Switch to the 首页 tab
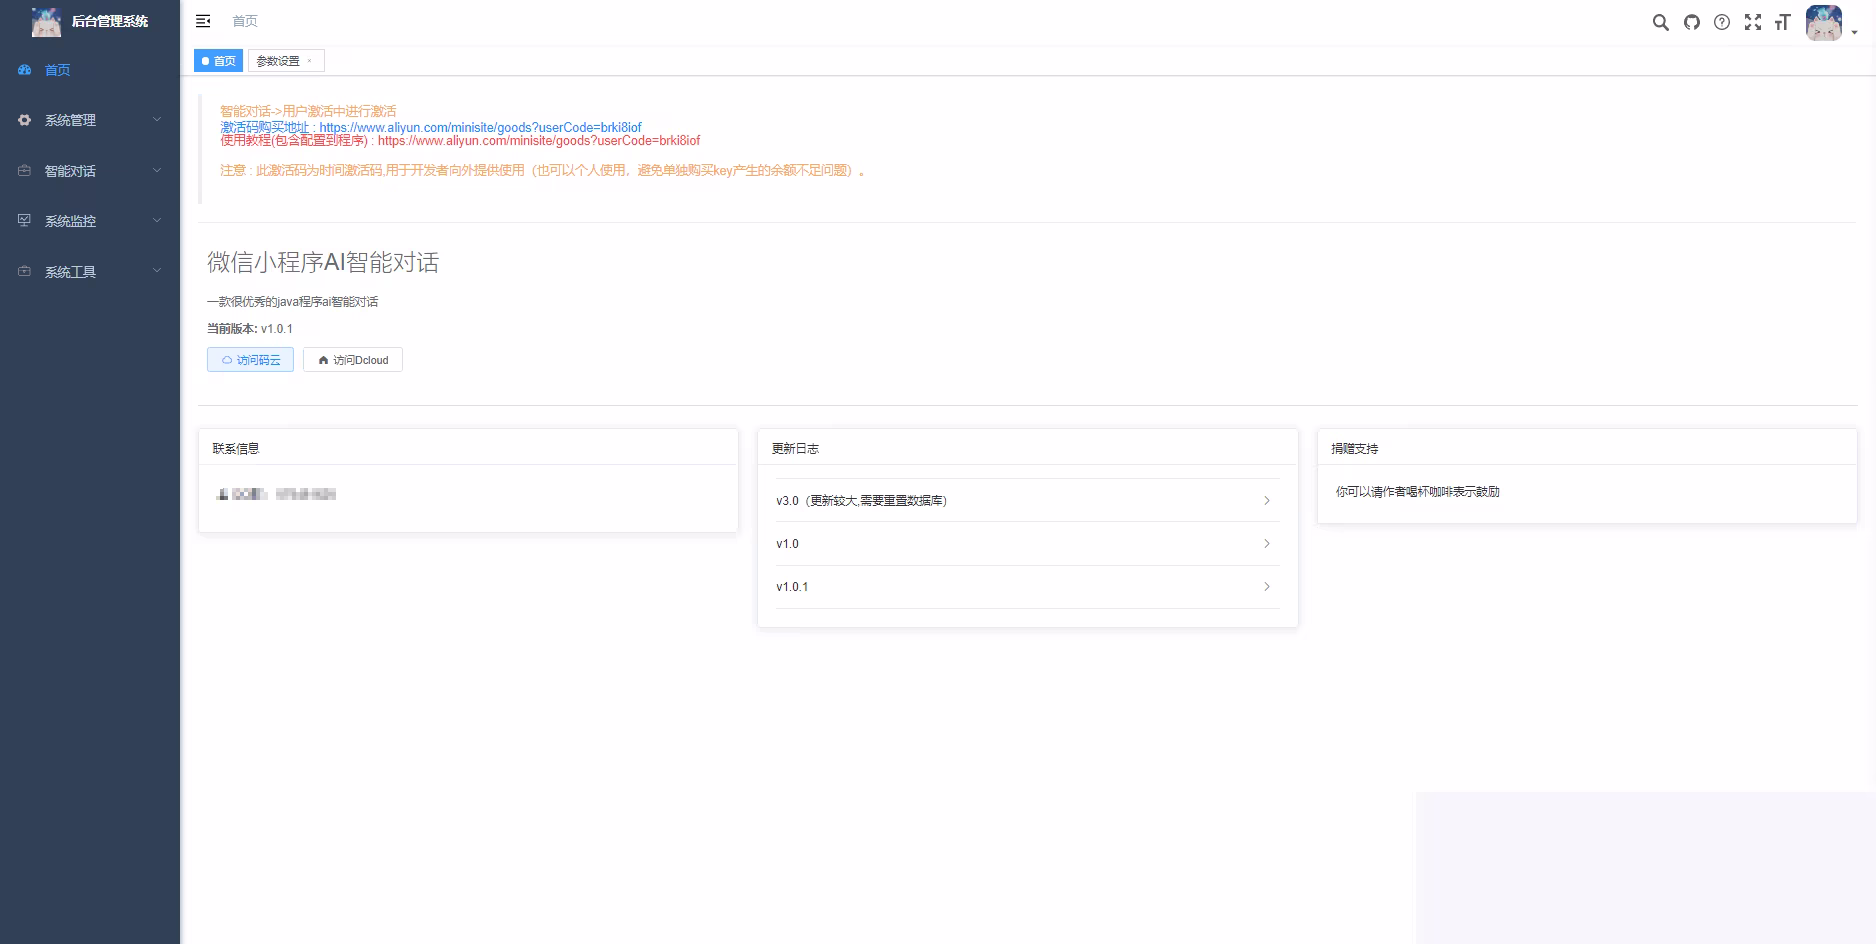This screenshot has height=944, width=1876. [x=218, y=61]
